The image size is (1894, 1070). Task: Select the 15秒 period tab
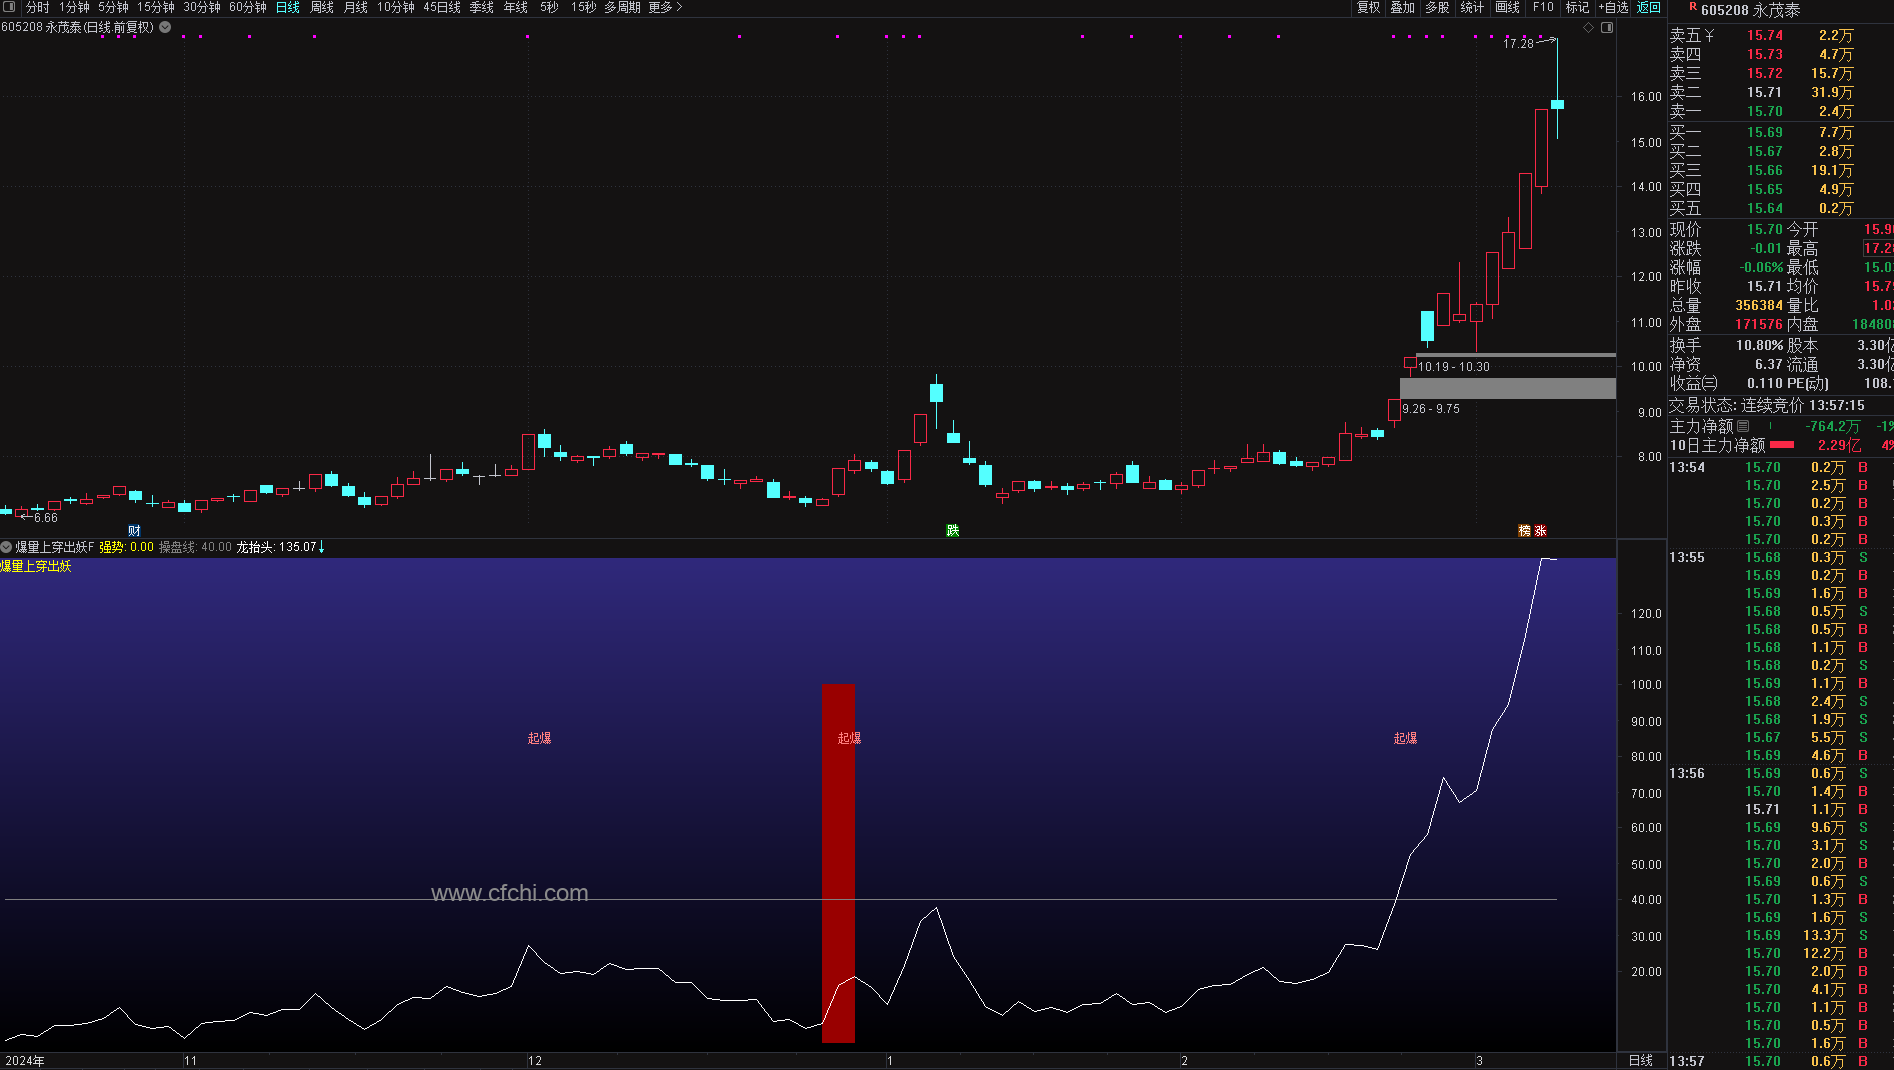pos(583,7)
